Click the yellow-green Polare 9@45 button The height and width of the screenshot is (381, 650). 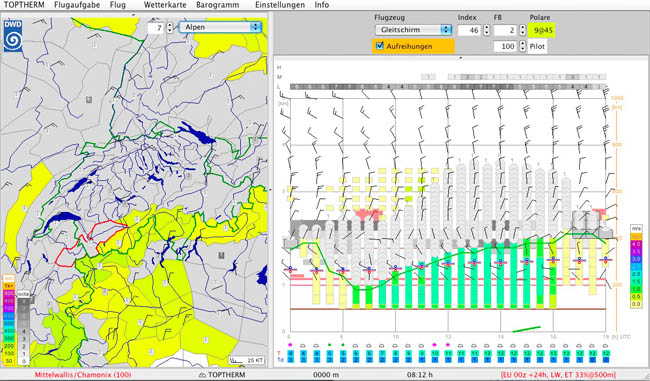tap(542, 30)
